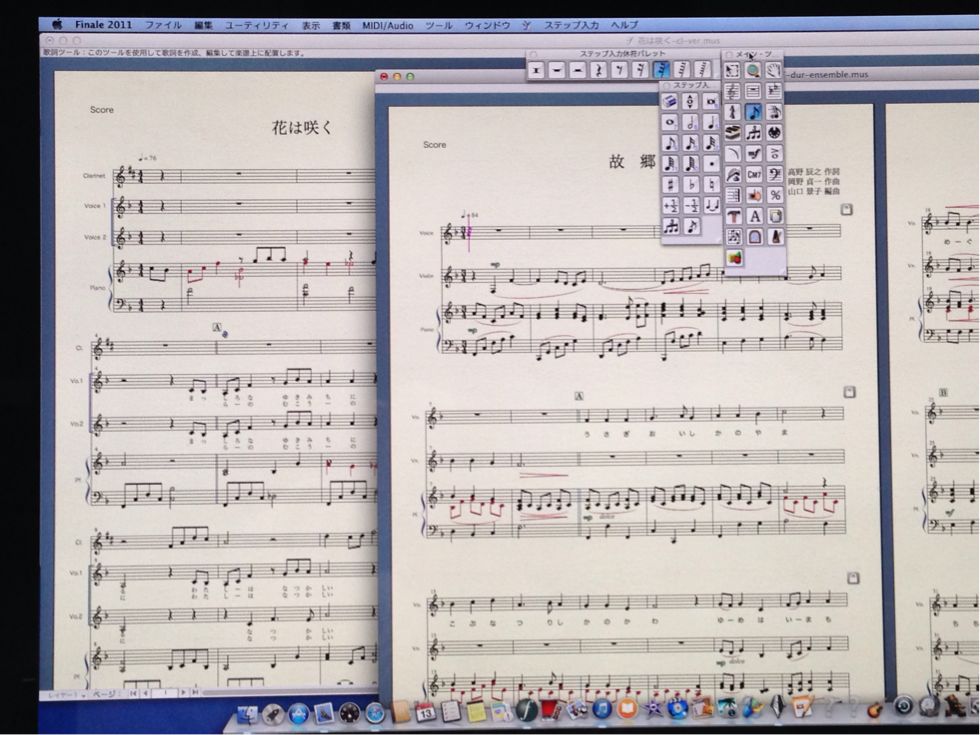Select the sharp accidental button
980x735 pixels.
(x=670, y=184)
